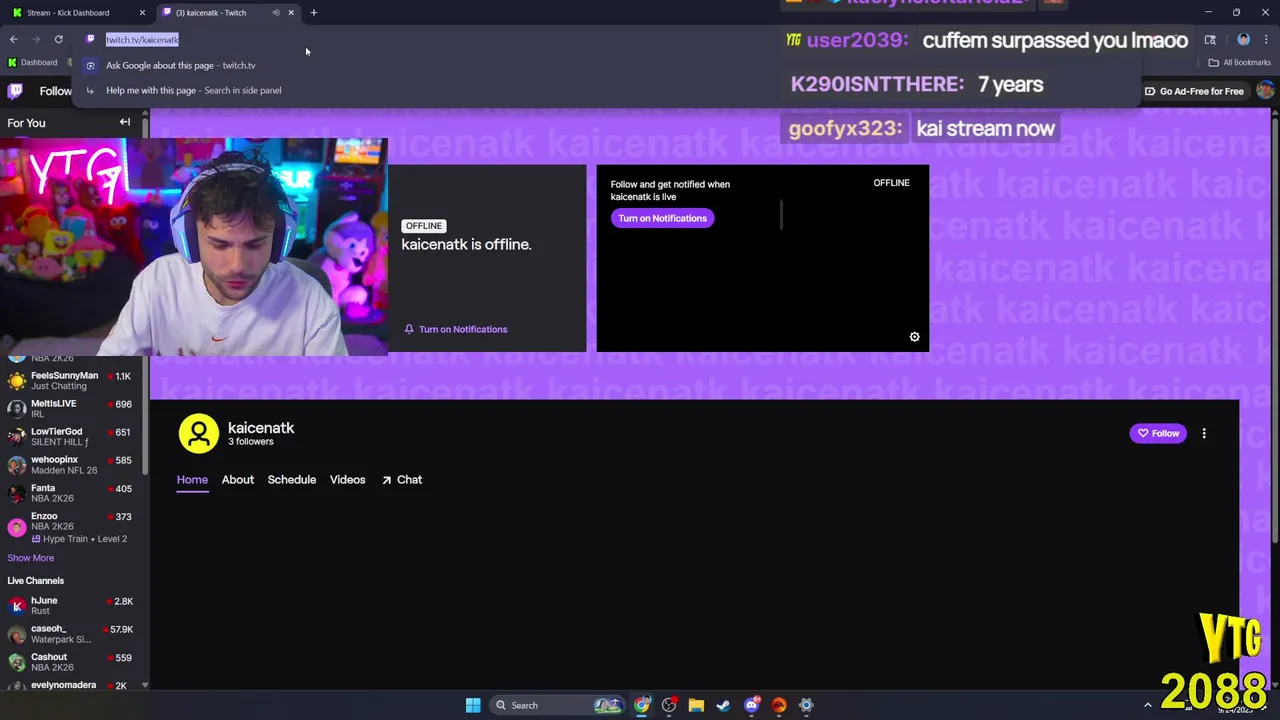
Task: Follow the kaicenatk channel
Action: point(1158,433)
